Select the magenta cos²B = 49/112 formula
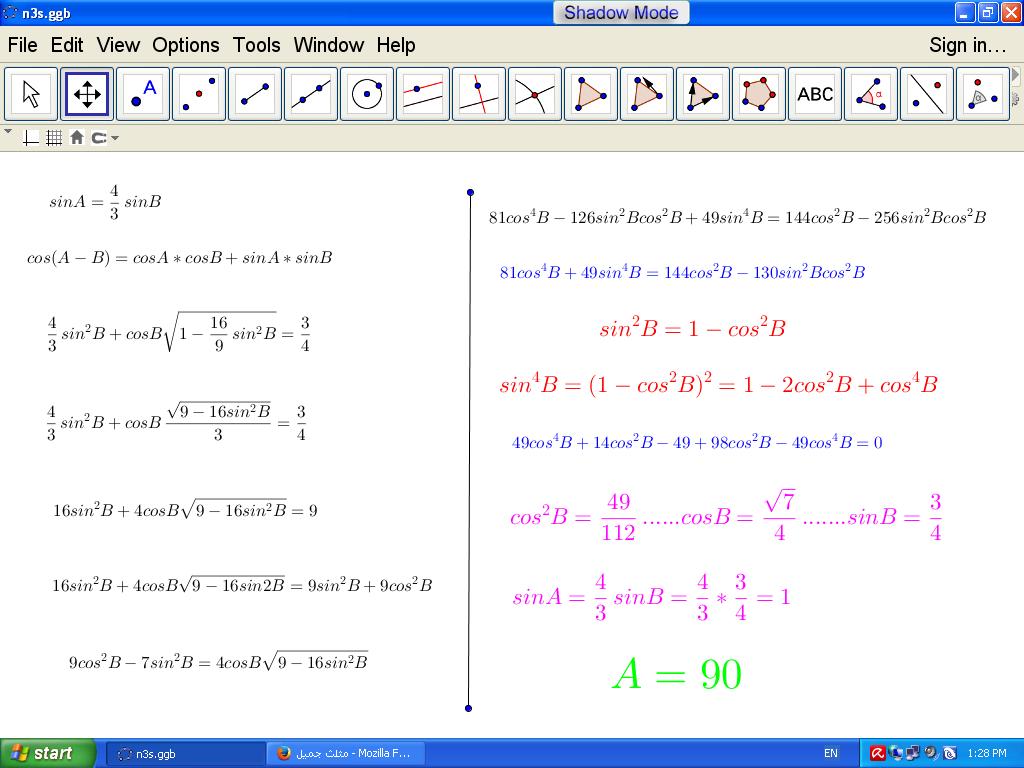Image resolution: width=1024 pixels, height=768 pixels. 726,518
